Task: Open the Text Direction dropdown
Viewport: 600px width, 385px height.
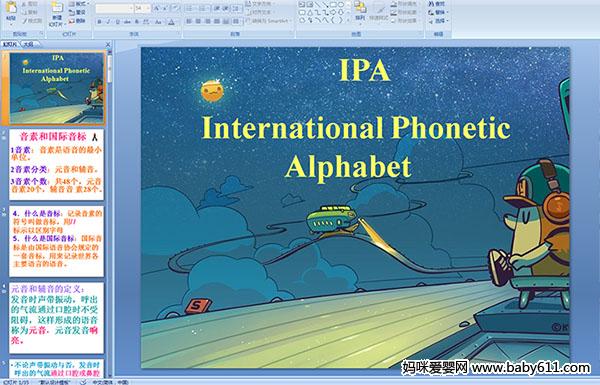Action: pyautogui.click(x=261, y=4)
